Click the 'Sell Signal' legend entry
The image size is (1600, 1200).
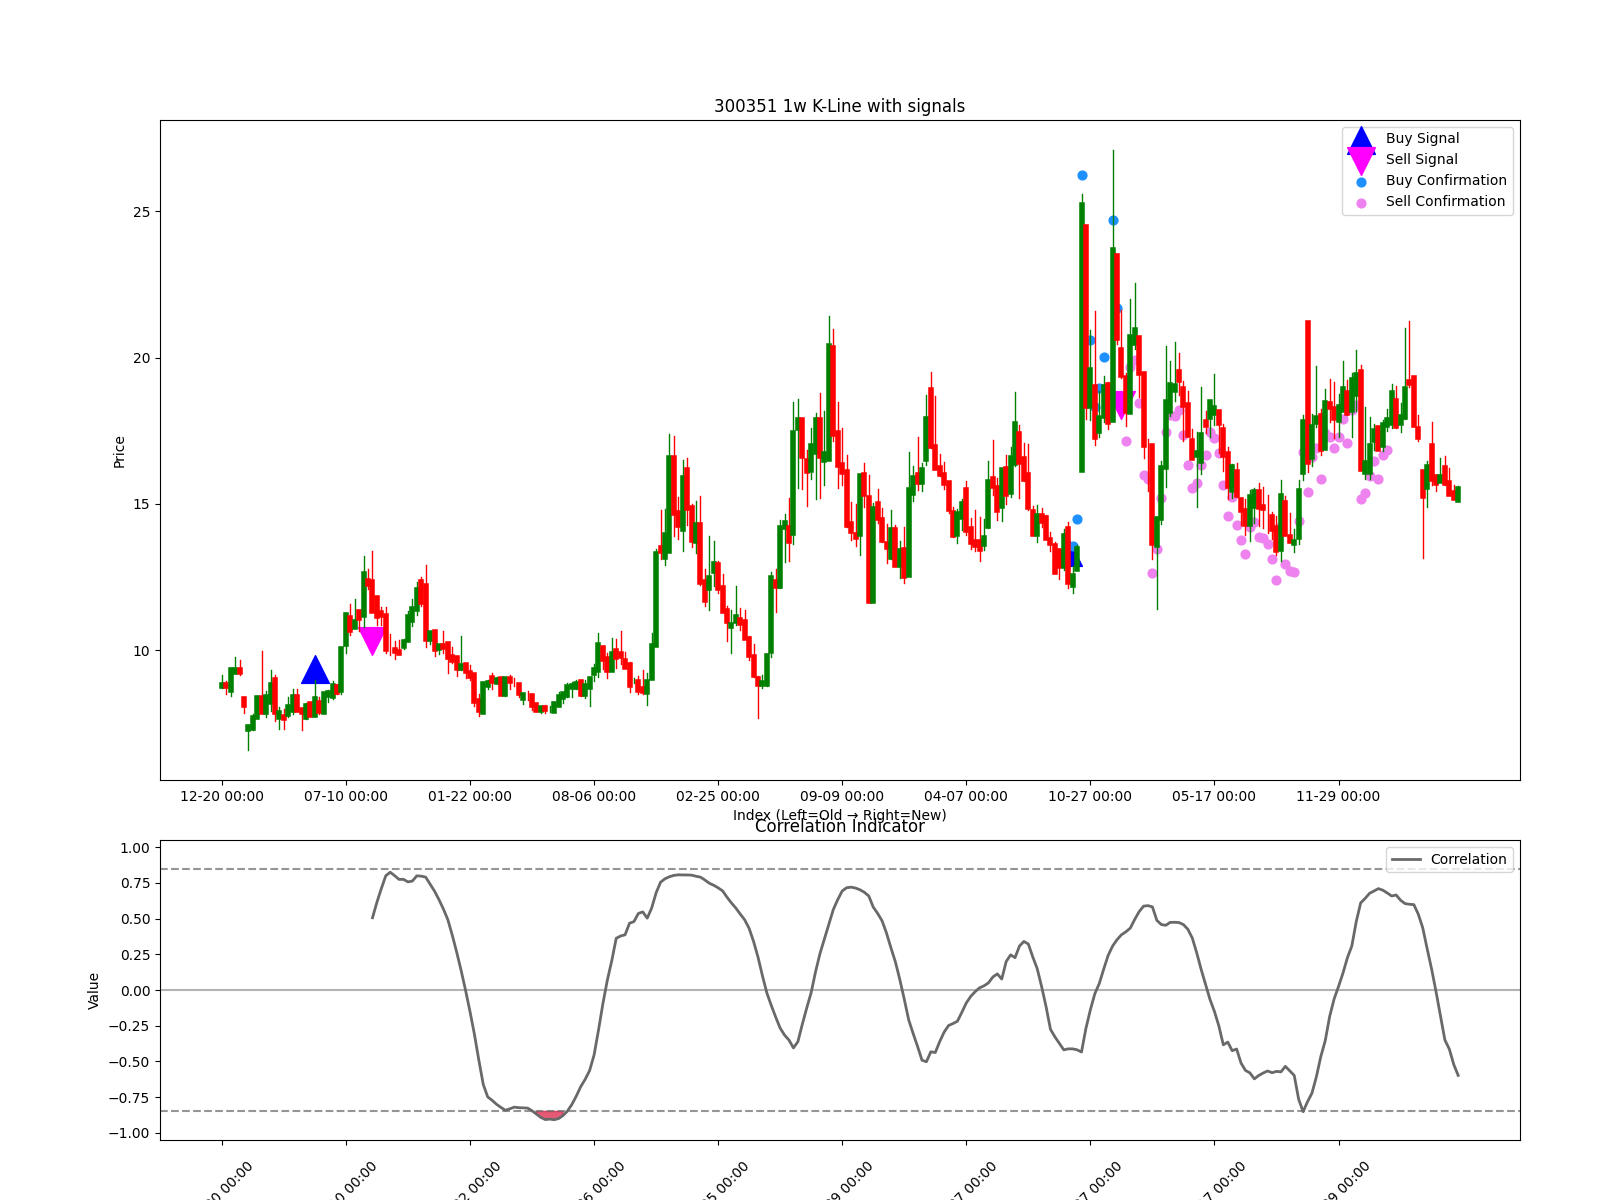[x=1421, y=159]
